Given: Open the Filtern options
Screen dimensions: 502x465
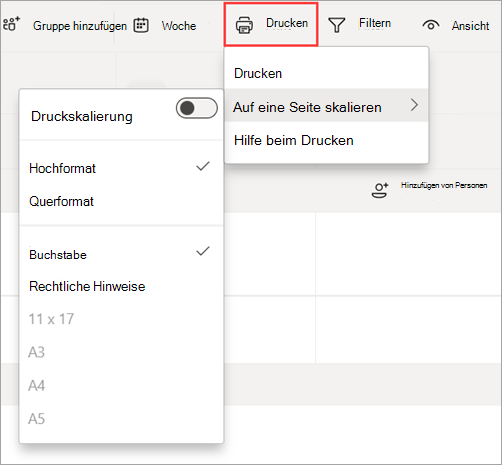Looking at the screenshot, I should (x=375, y=23).
